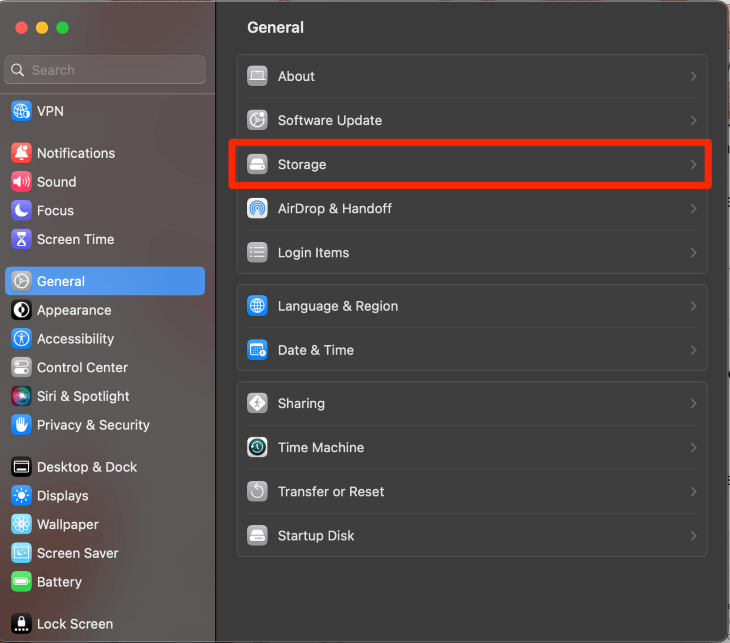Go to Desktop & Dock settings
Screen dimensions: 730x643
click(87, 467)
